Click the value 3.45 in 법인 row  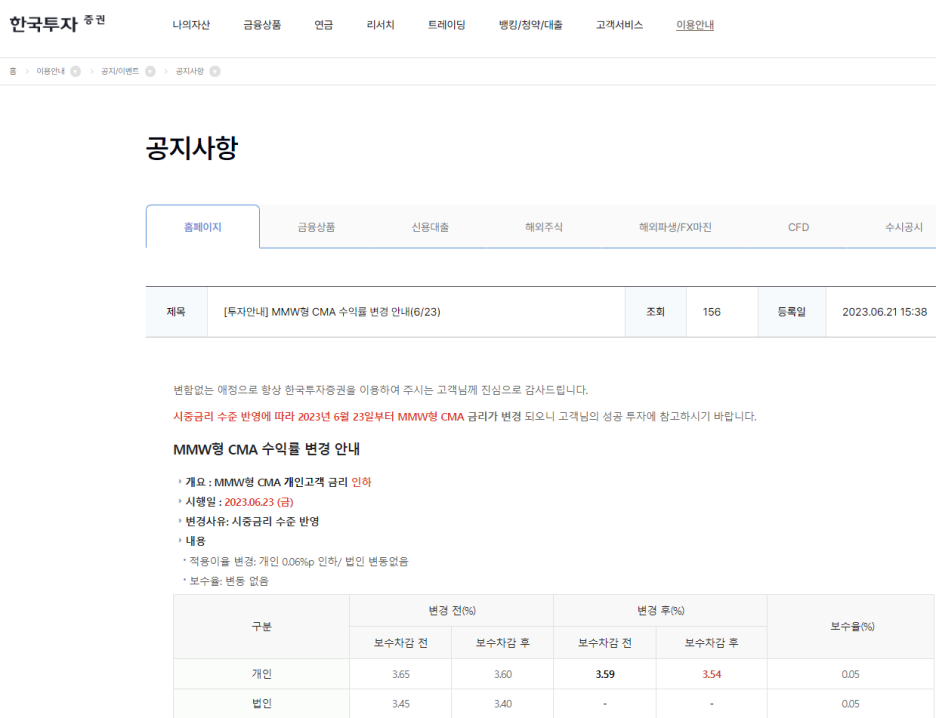pos(401,704)
